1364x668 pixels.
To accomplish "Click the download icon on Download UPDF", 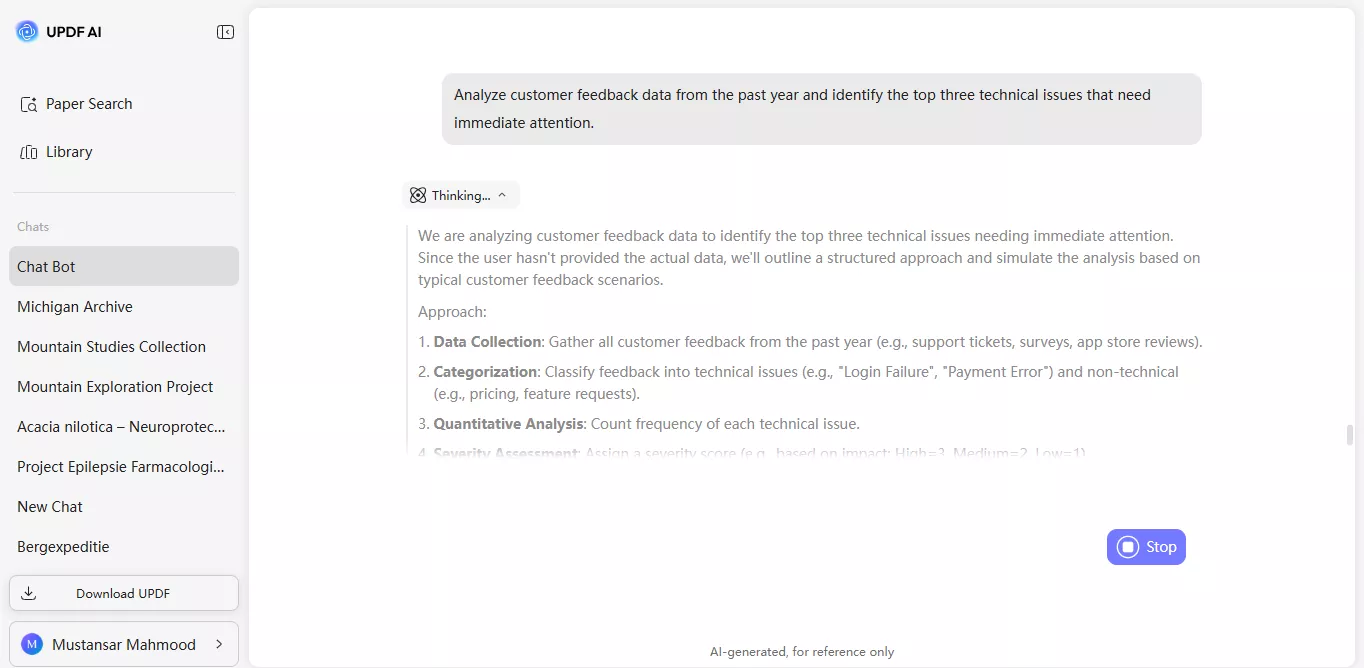I will [x=28, y=592].
